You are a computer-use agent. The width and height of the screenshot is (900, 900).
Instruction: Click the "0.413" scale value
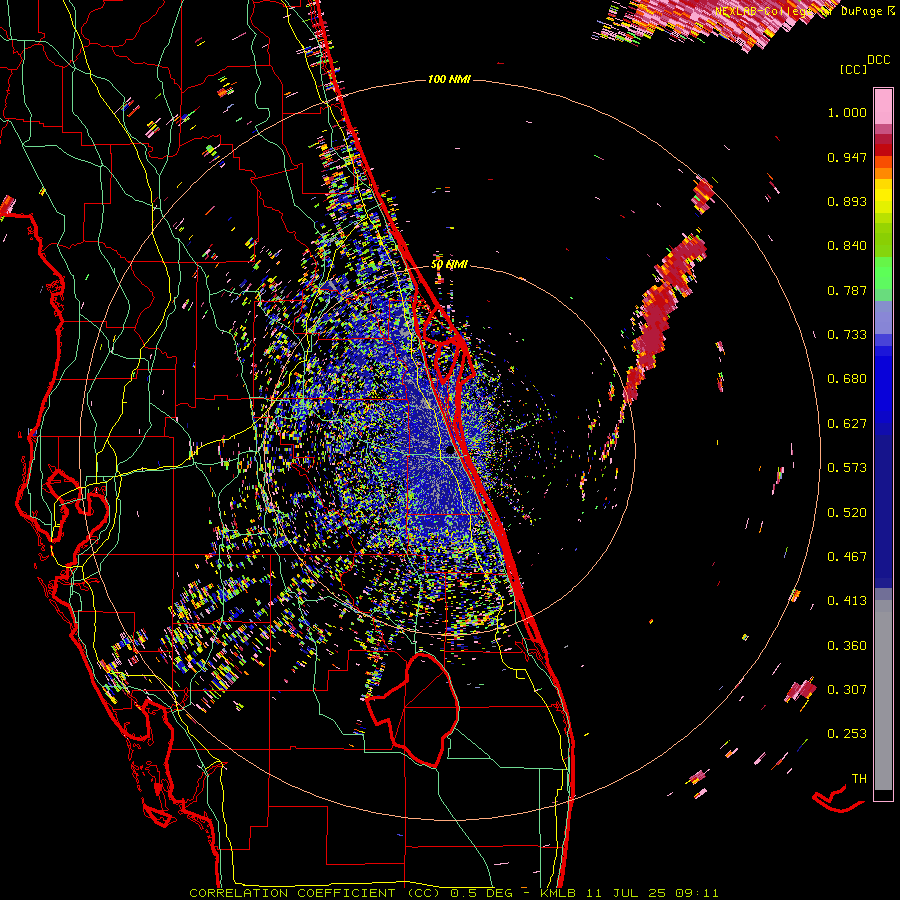click(x=847, y=601)
